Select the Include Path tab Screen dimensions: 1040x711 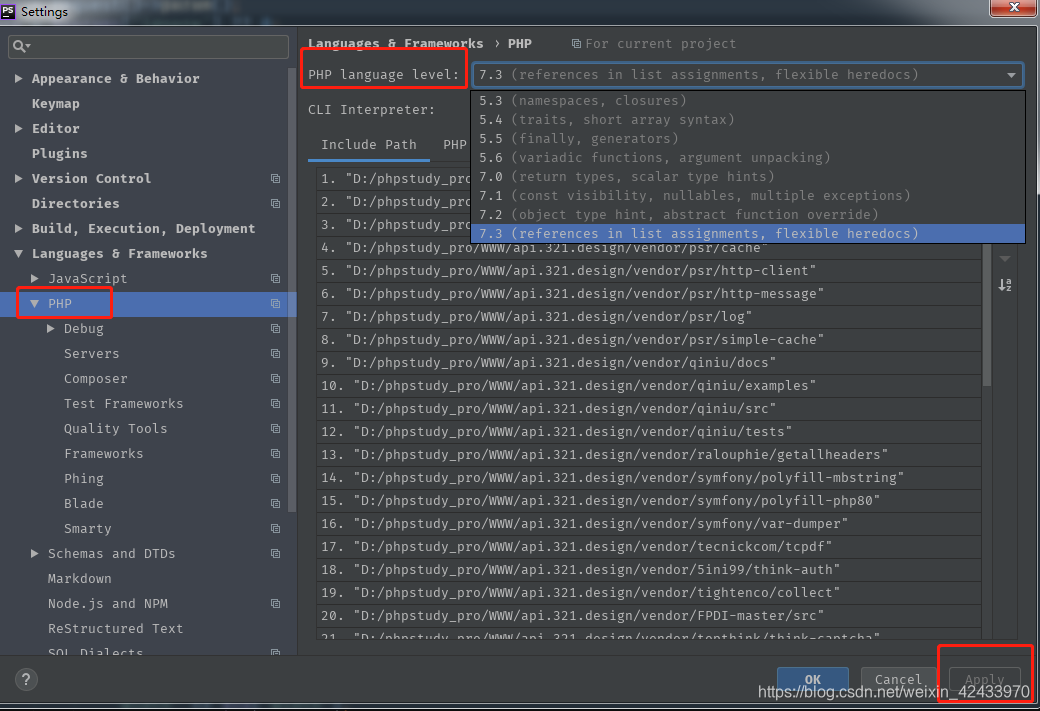coord(368,144)
